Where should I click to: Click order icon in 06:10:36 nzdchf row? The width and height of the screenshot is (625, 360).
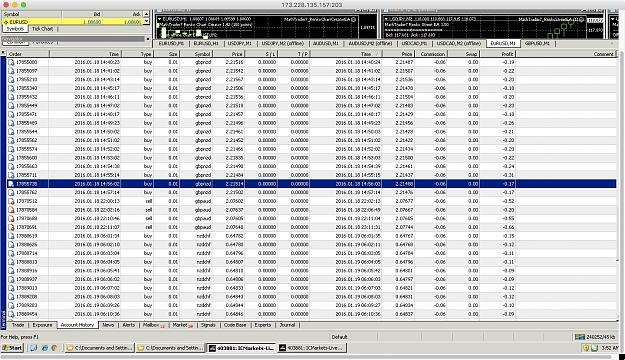click(11, 314)
